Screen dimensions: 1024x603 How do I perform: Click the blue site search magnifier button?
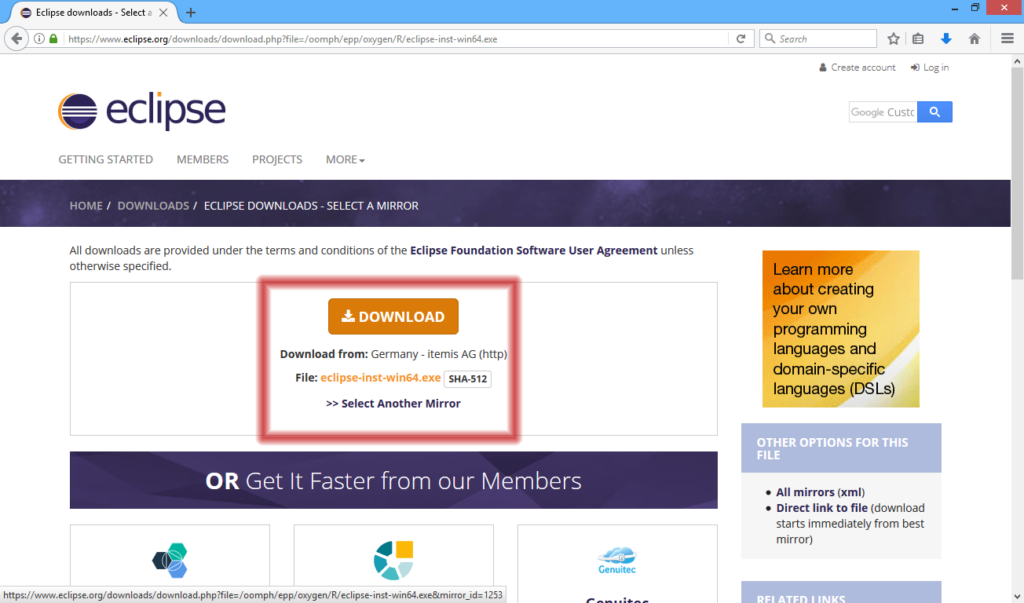pyautogui.click(x=935, y=112)
